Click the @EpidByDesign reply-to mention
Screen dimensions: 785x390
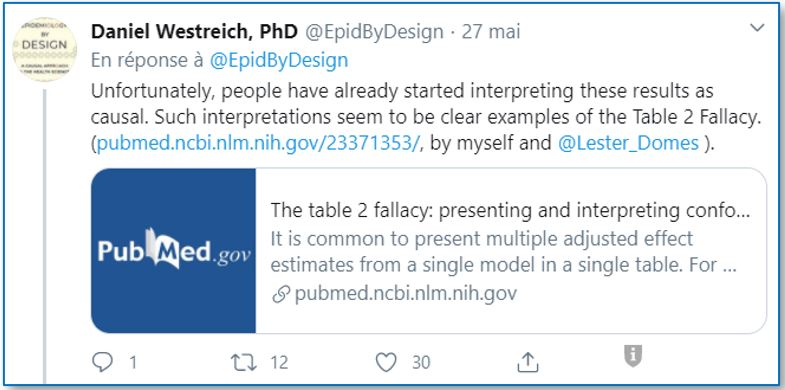(x=279, y=61)
